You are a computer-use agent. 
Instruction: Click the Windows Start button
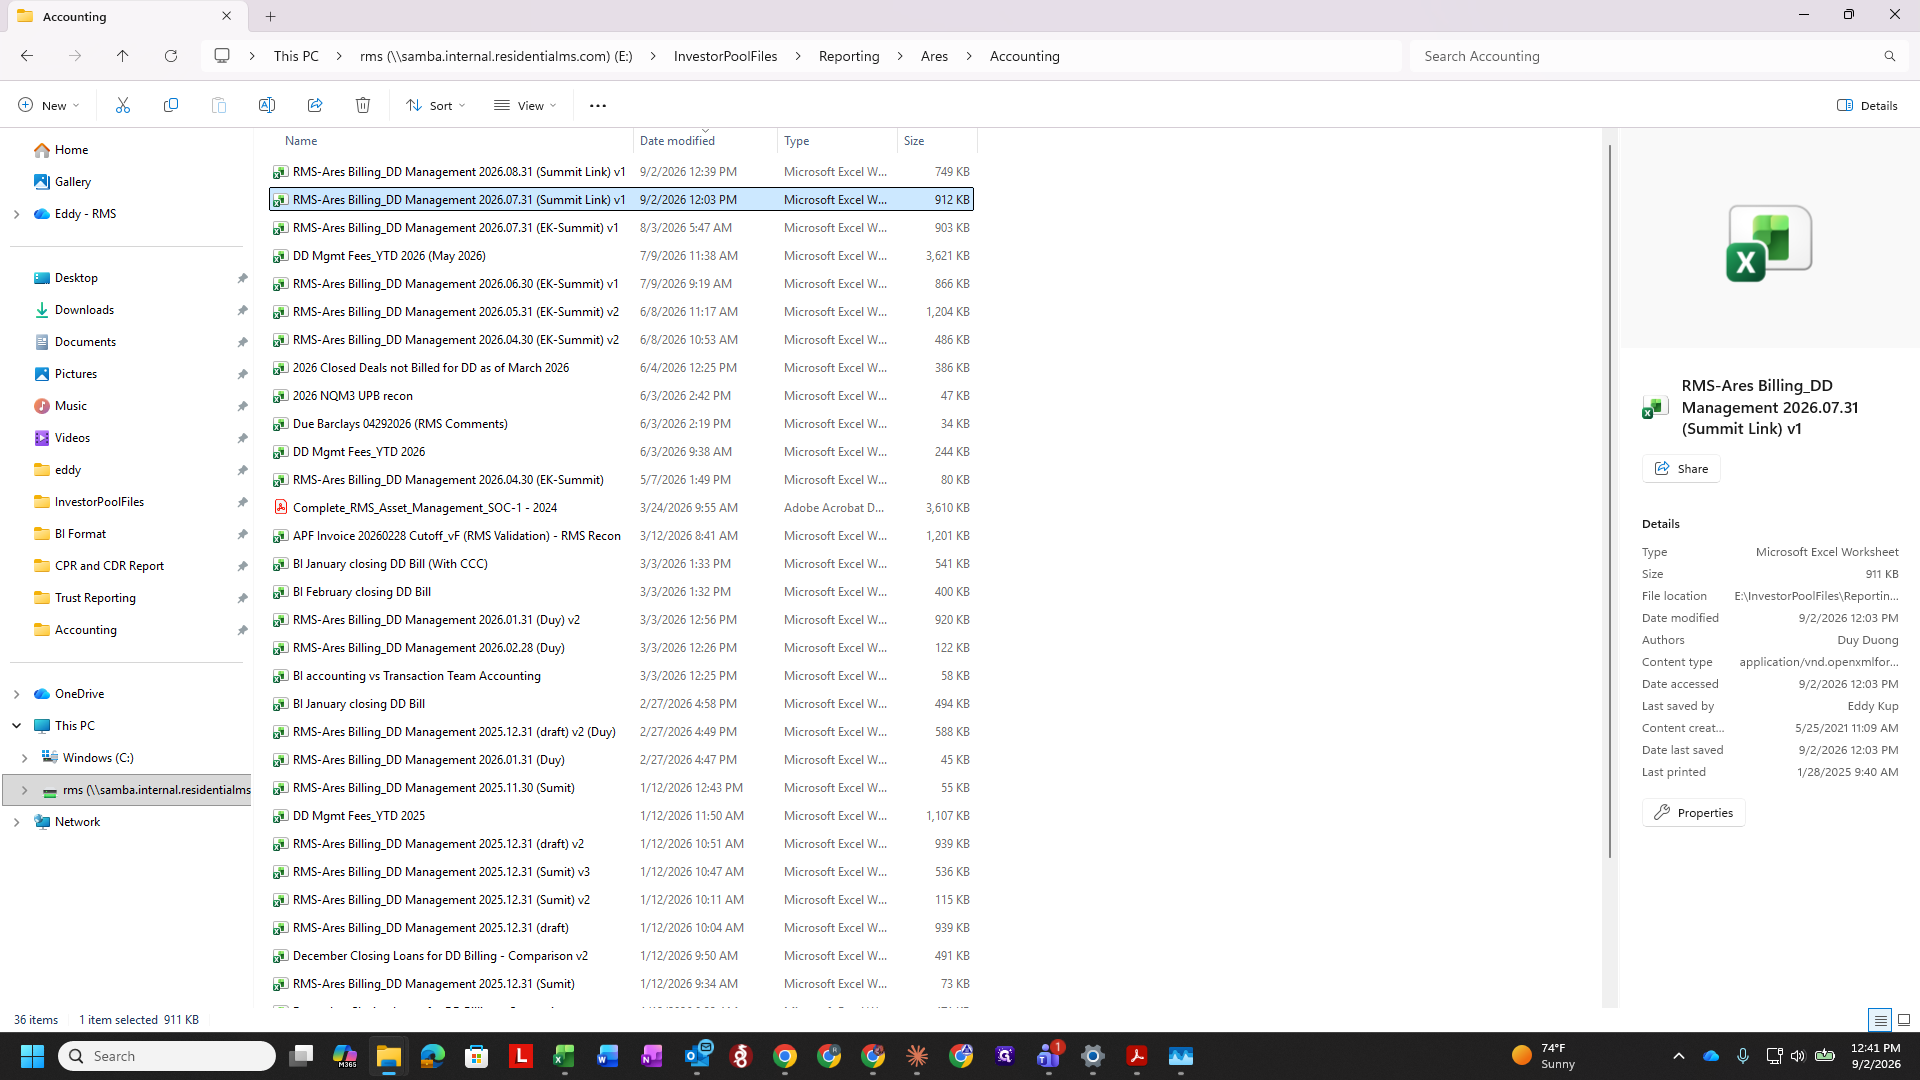32,1056
